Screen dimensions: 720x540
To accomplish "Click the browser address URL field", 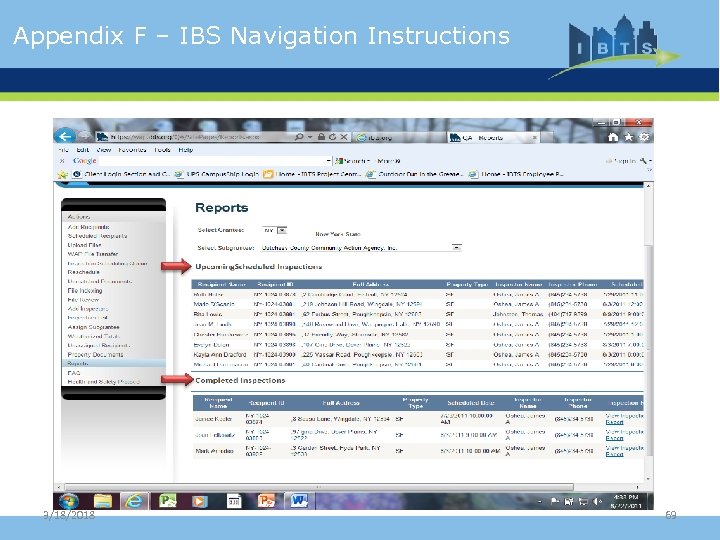I will (x=193, y=137).
